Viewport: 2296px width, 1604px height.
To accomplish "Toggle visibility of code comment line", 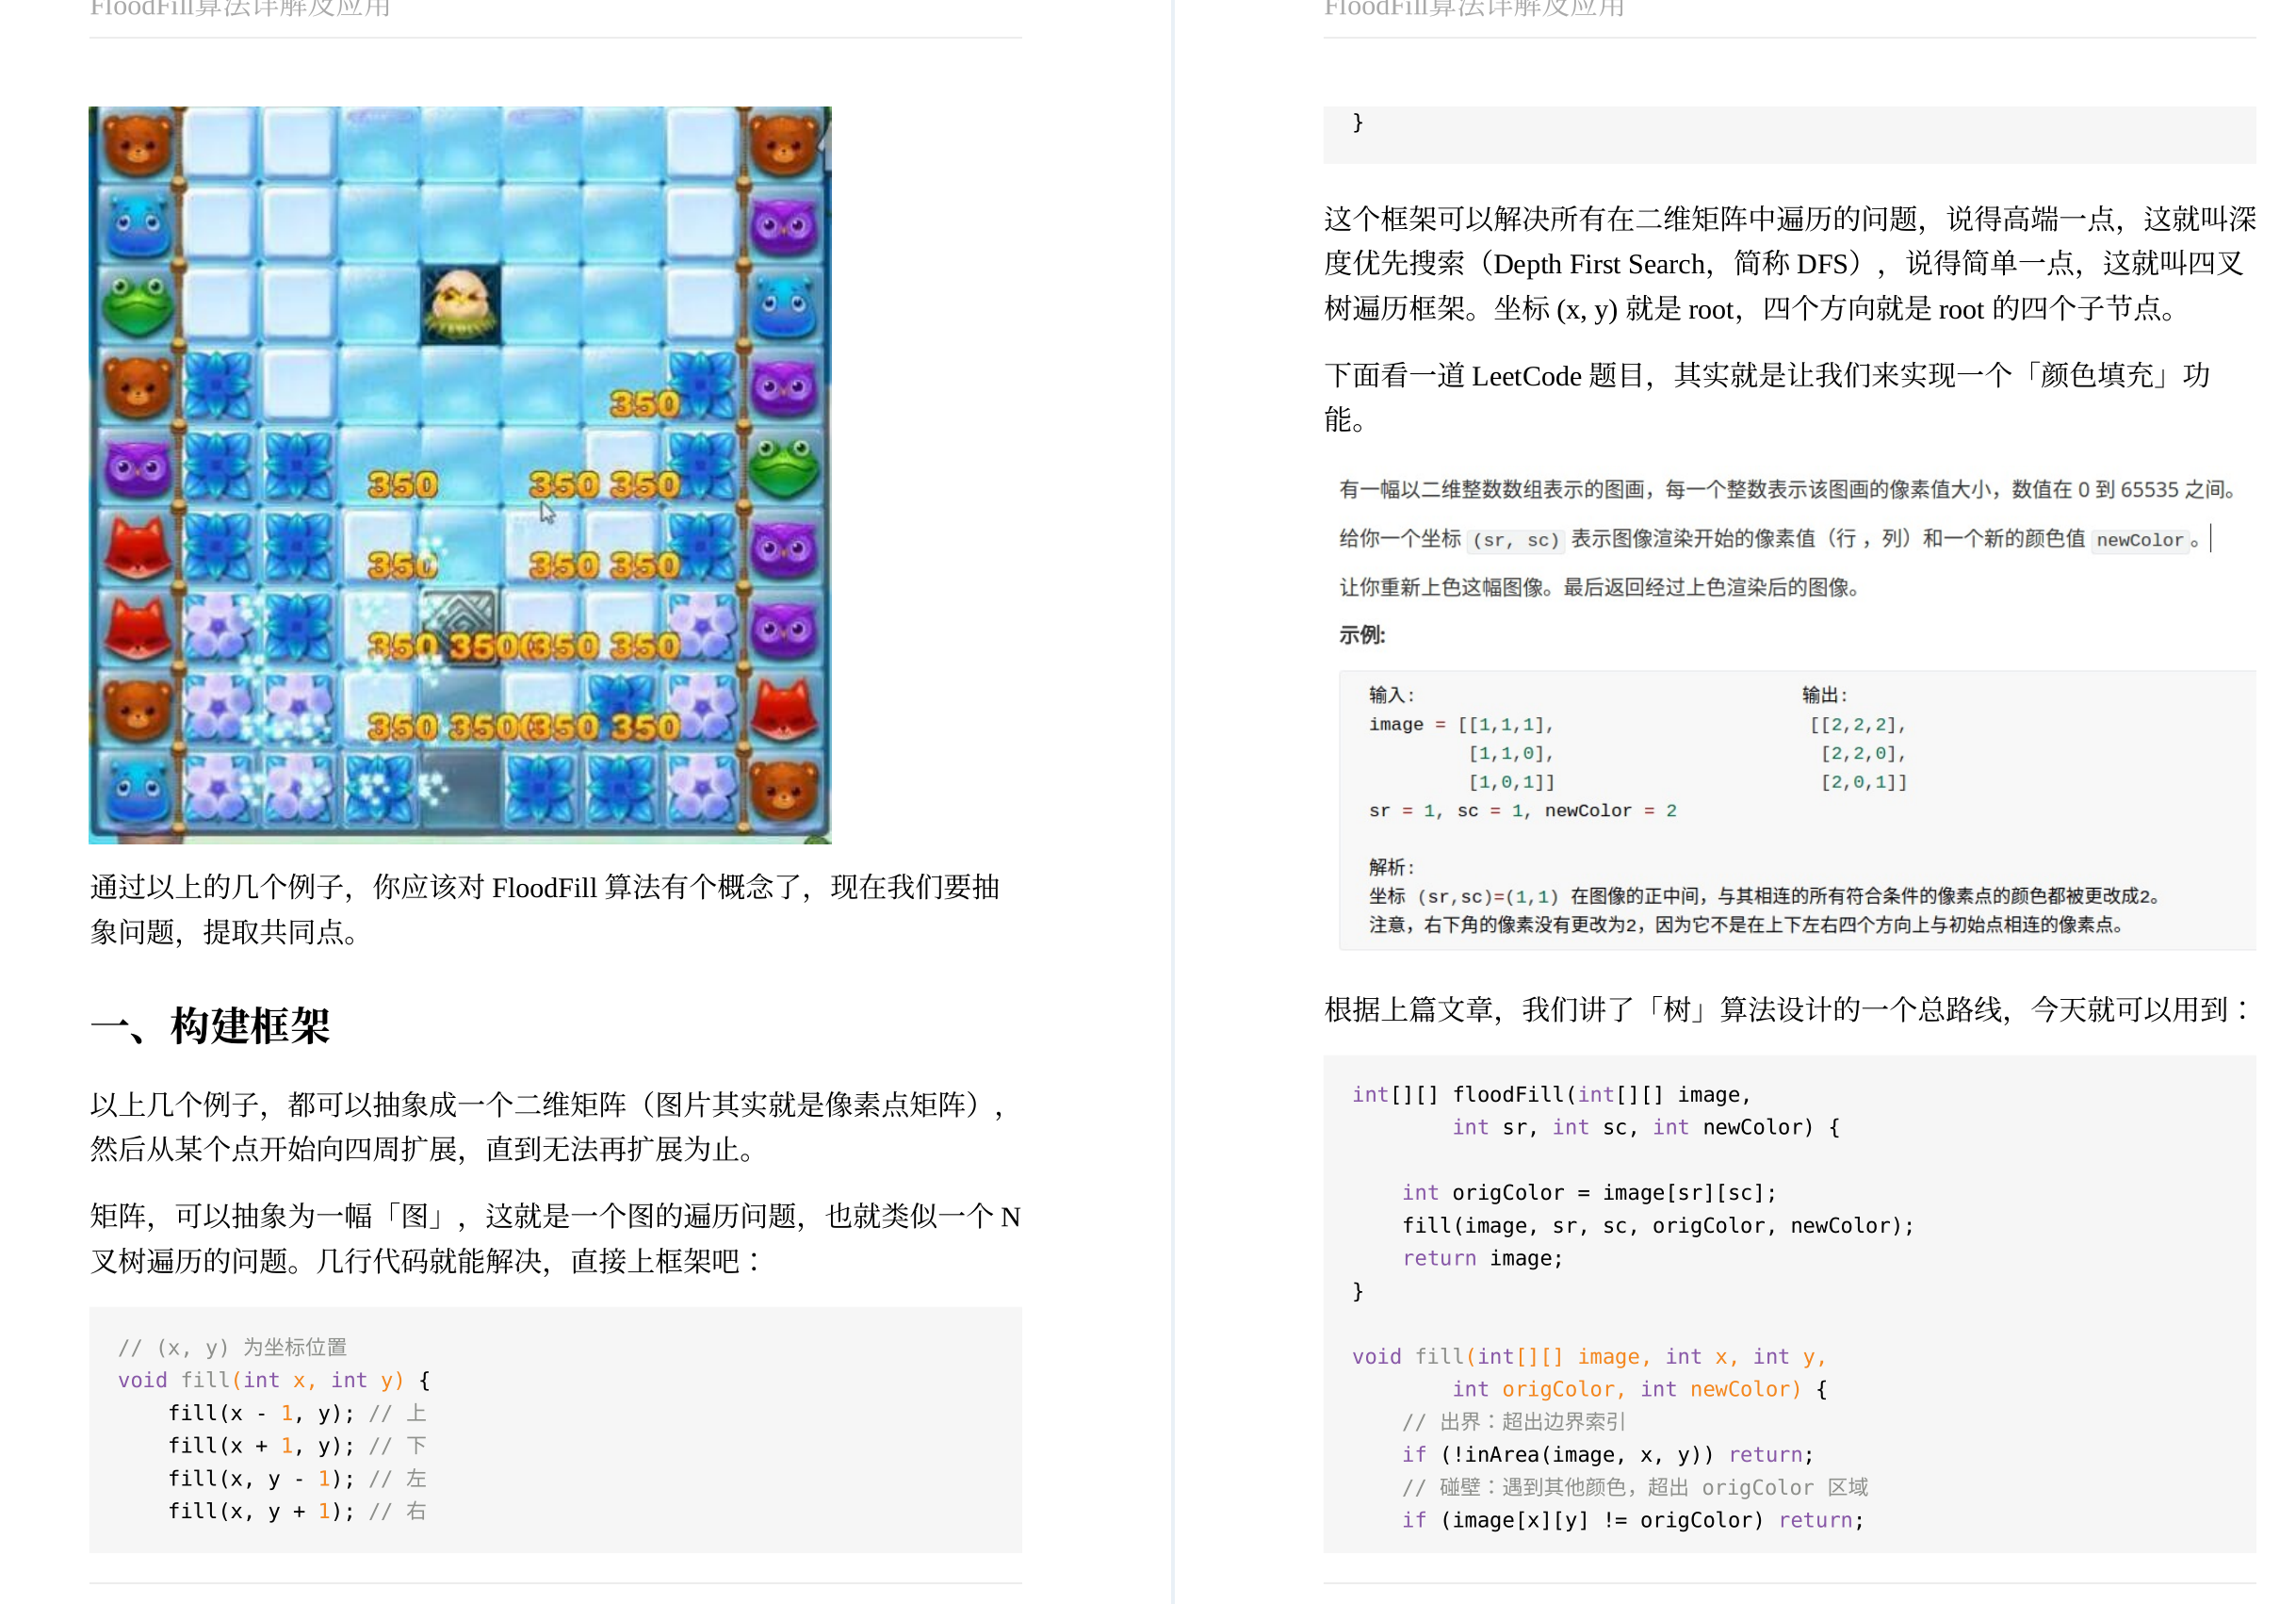I will tap(227, 1344).
